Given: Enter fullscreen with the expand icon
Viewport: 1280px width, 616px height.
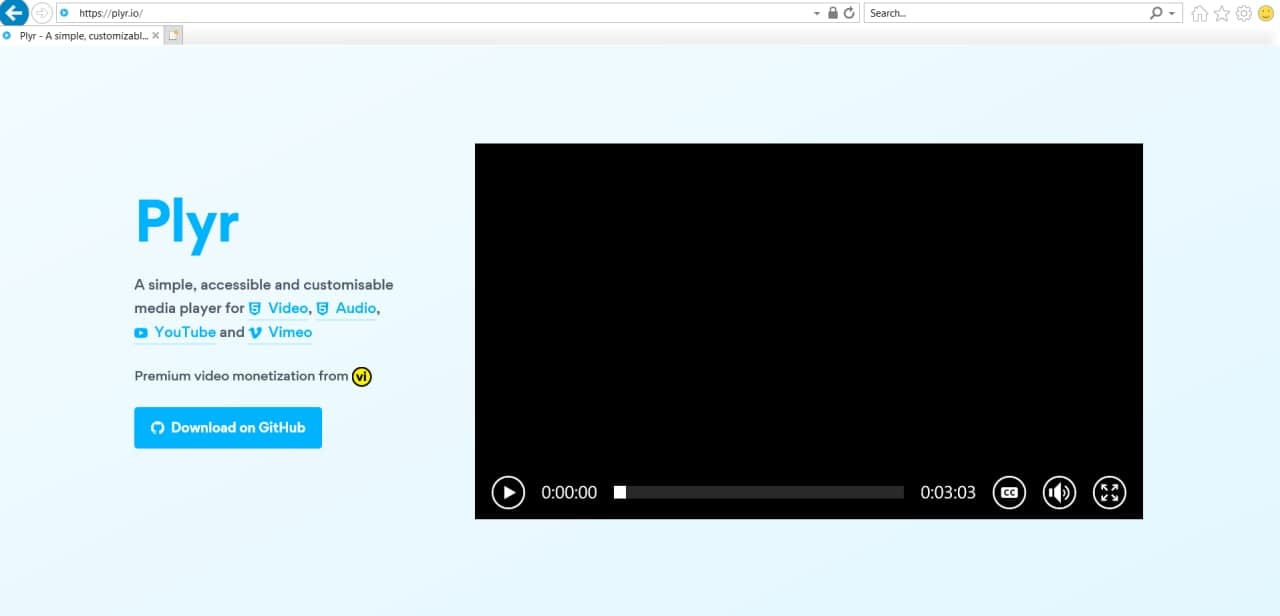Looking at the screenshot, I should click(x=1110, y=492).
